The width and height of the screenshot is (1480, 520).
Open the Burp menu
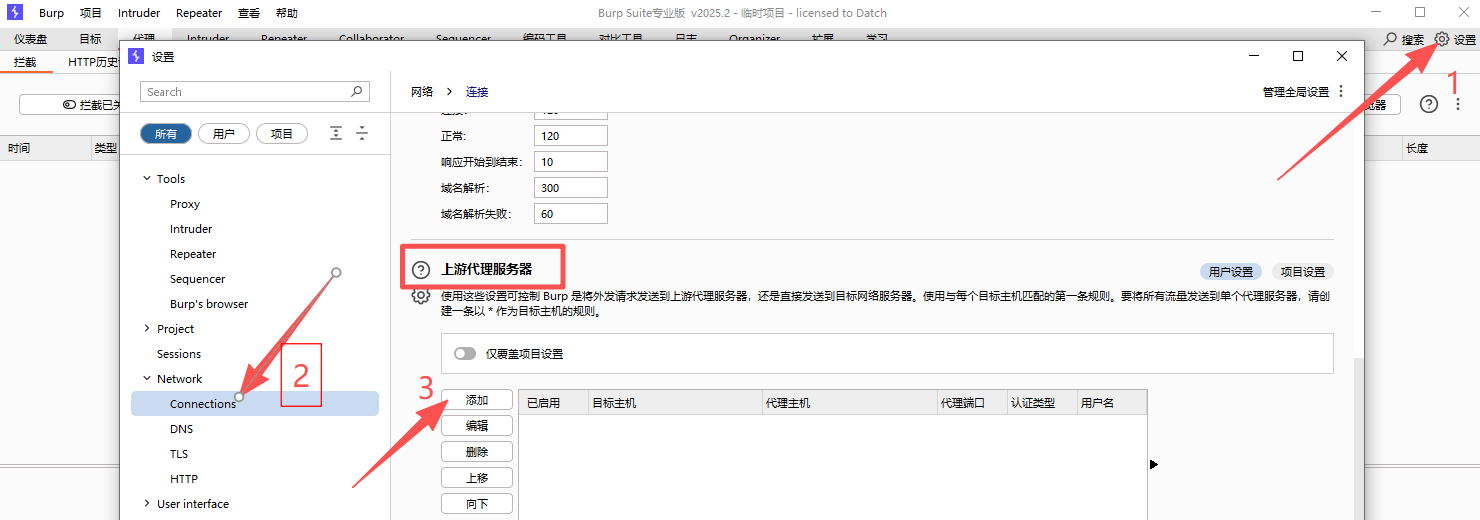coord(51,13)
